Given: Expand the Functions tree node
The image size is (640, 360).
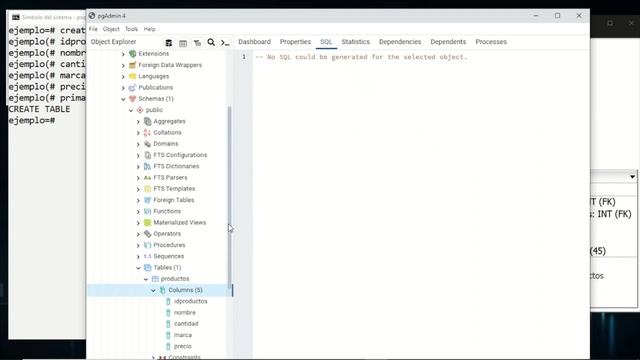Looking at the screenshot, I should coord(138,211).
